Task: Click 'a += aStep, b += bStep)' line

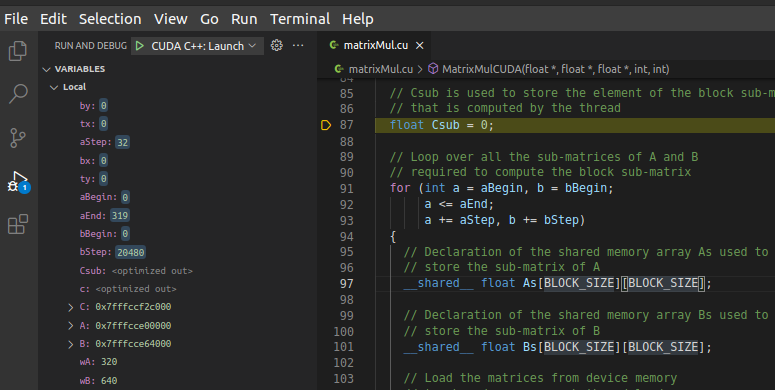Action: tap(505, 220)
